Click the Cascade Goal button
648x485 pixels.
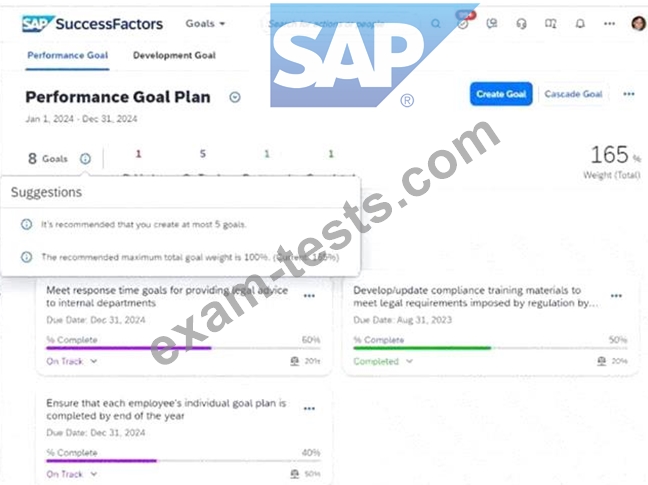coord(573,94)
